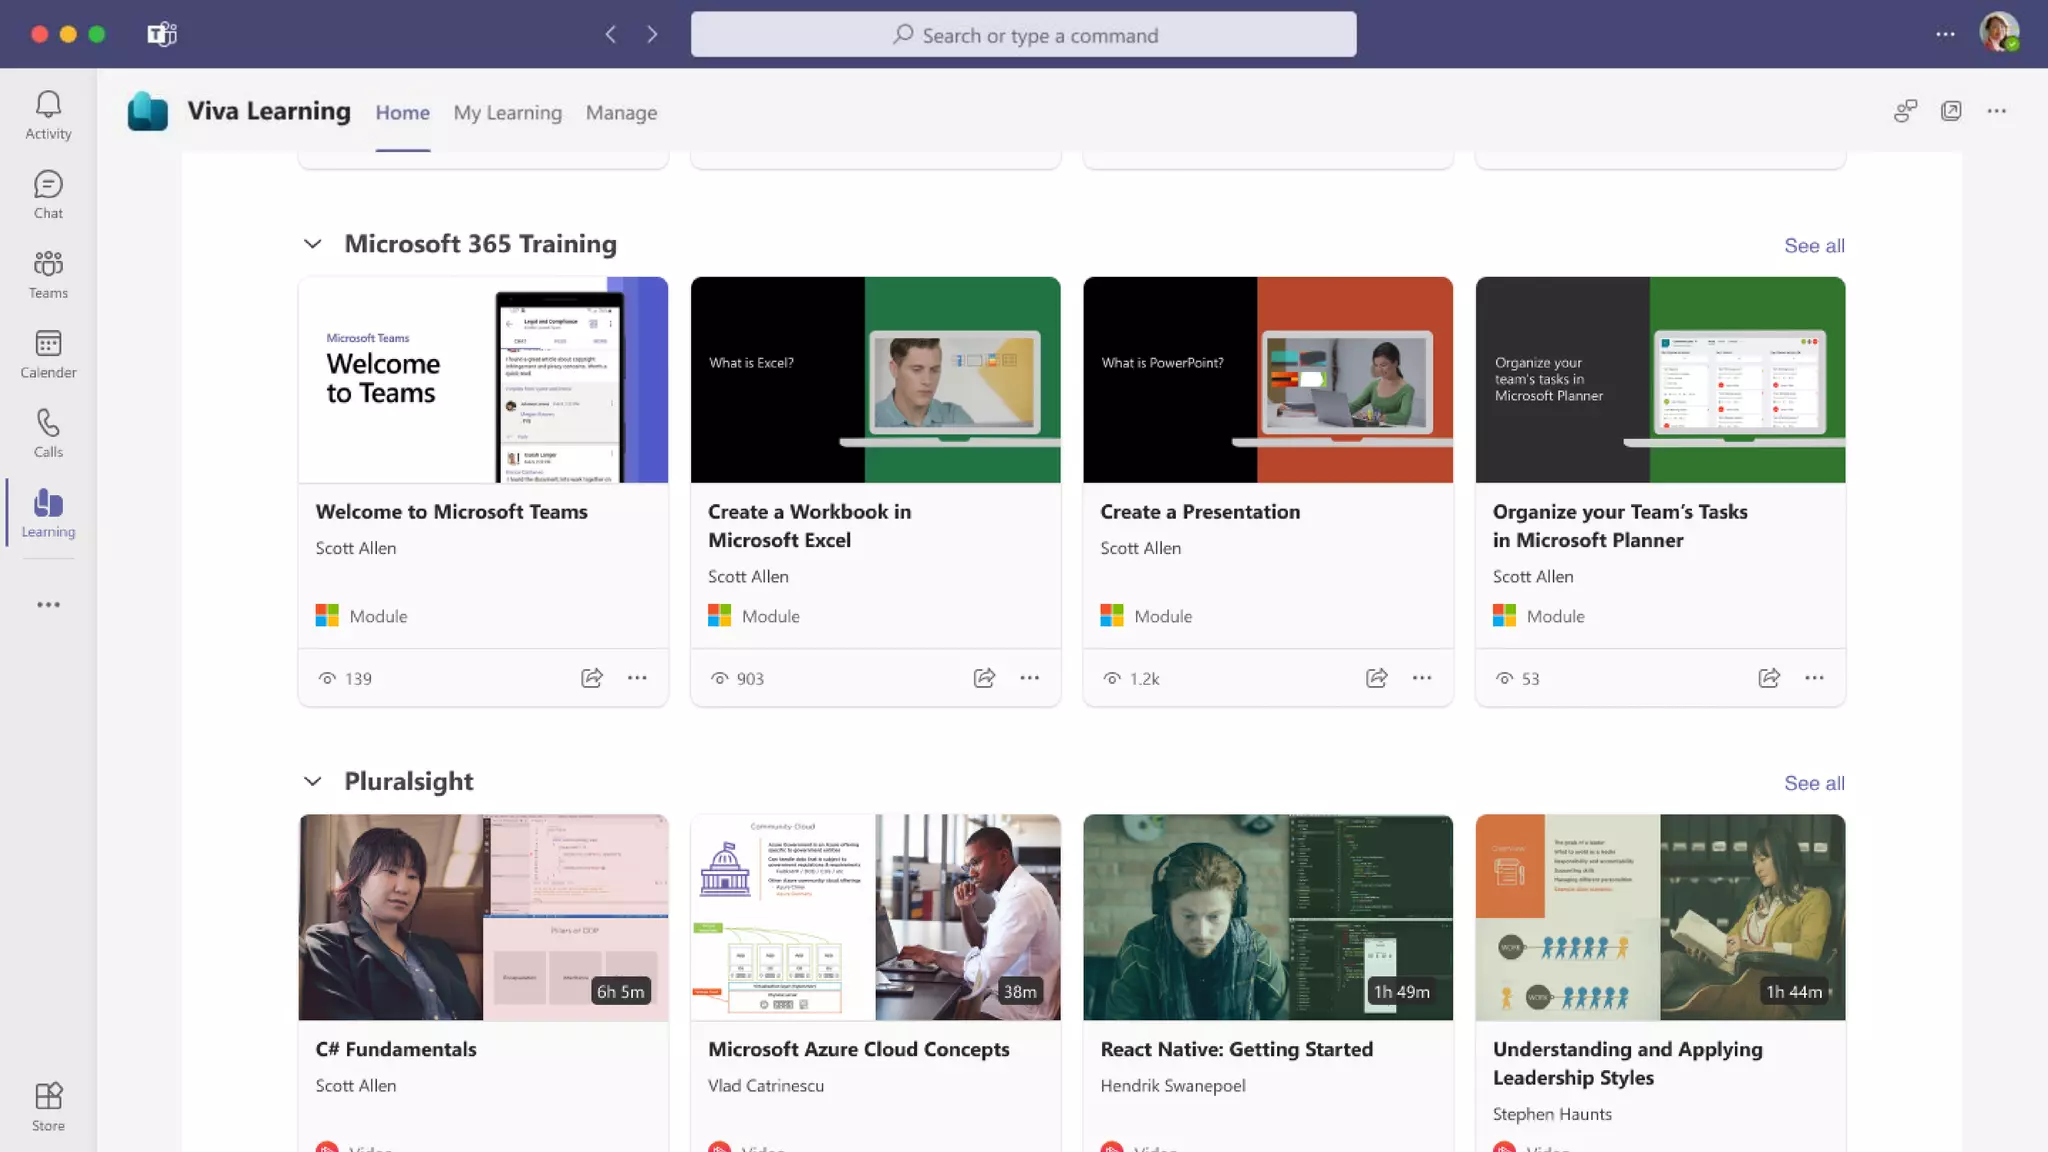Screen dimensions: 2048x1152
Task: Open more options on Excel workbook card
Action: point(1029,678)
